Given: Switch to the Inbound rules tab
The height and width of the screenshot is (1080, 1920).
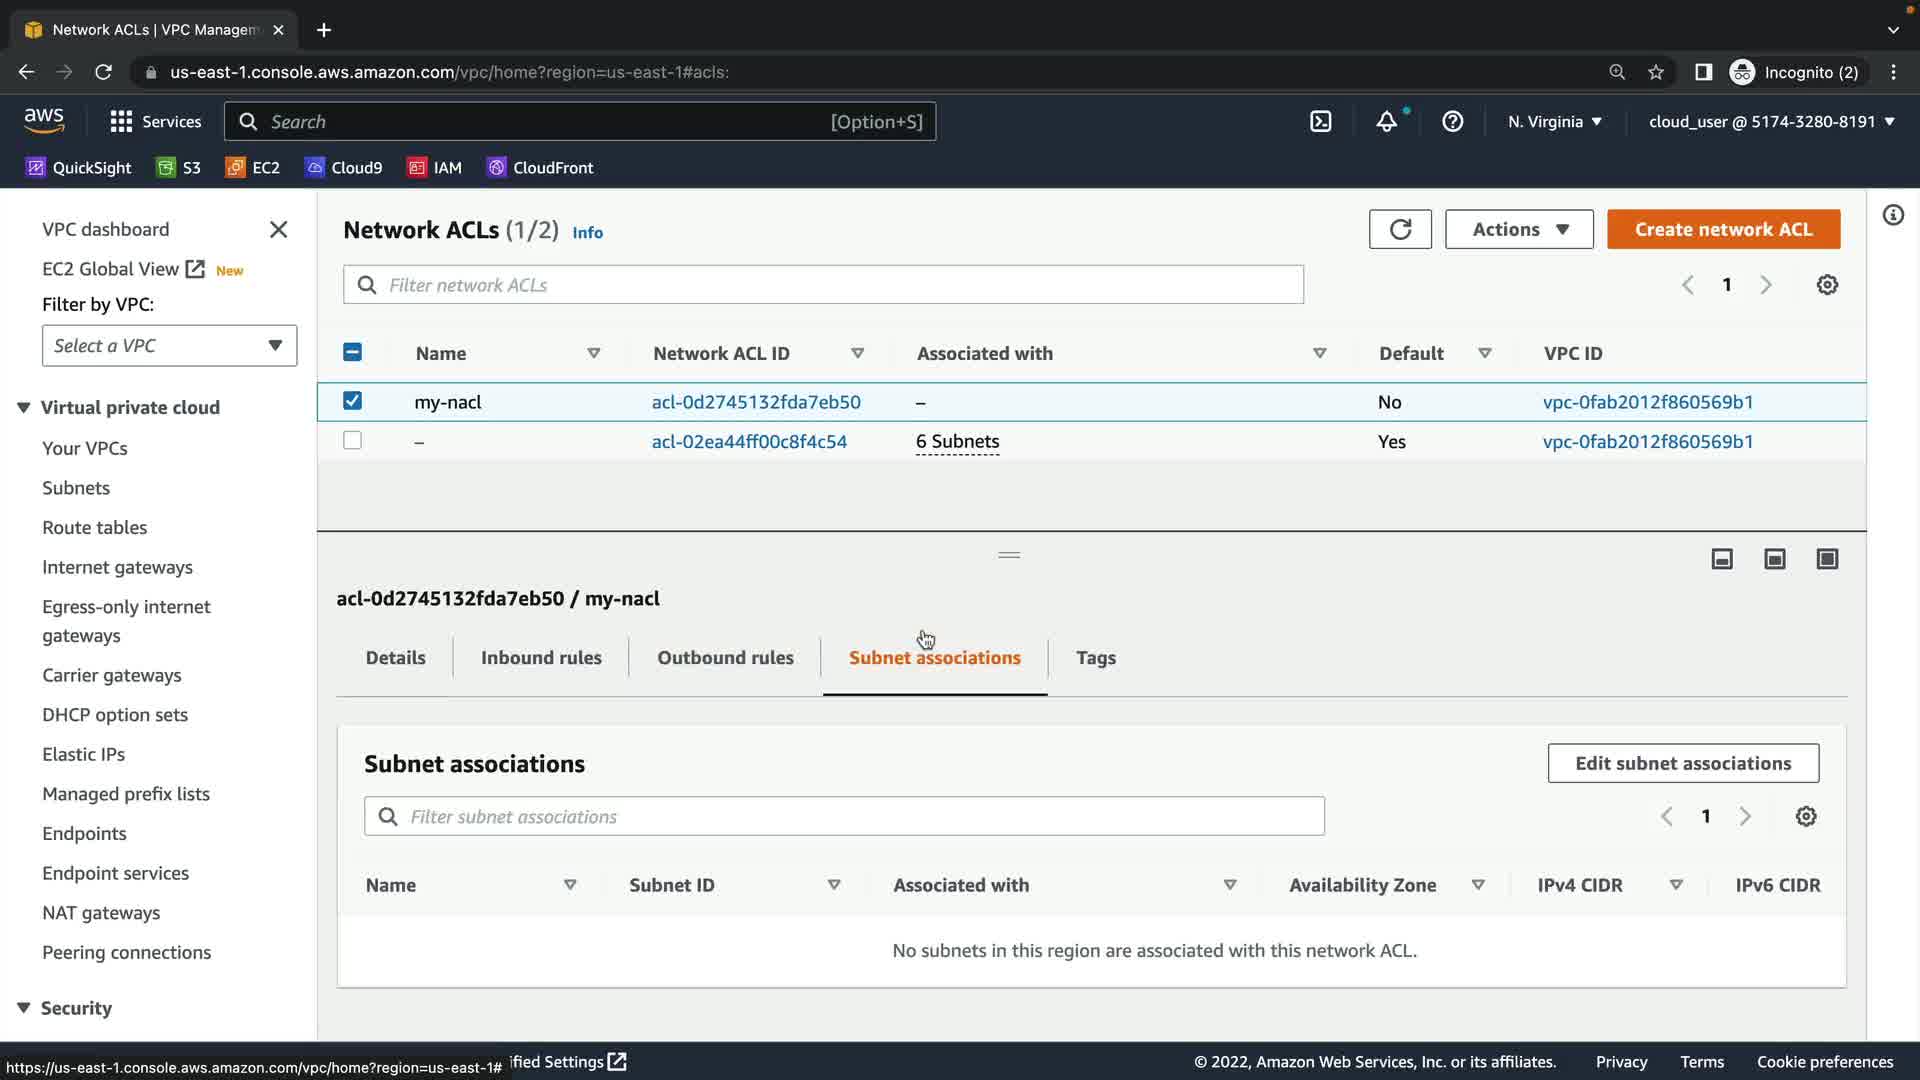Looking at the screenshot, I should click(x=540, y=657).
